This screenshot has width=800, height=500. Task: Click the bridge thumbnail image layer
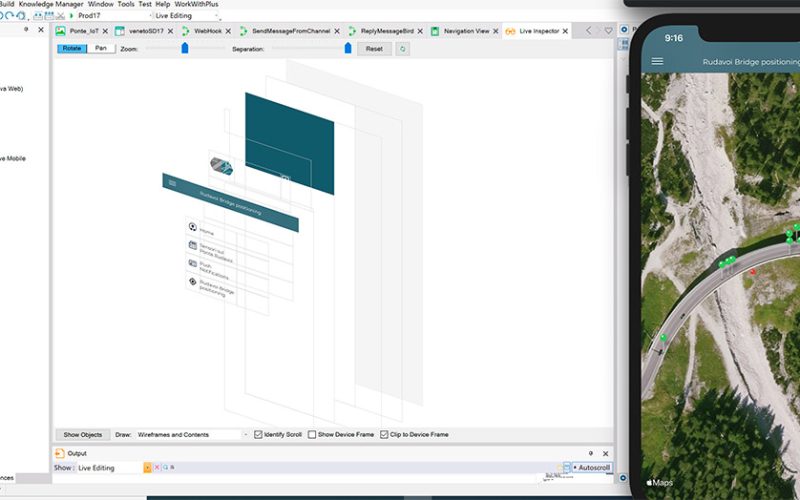221,166
